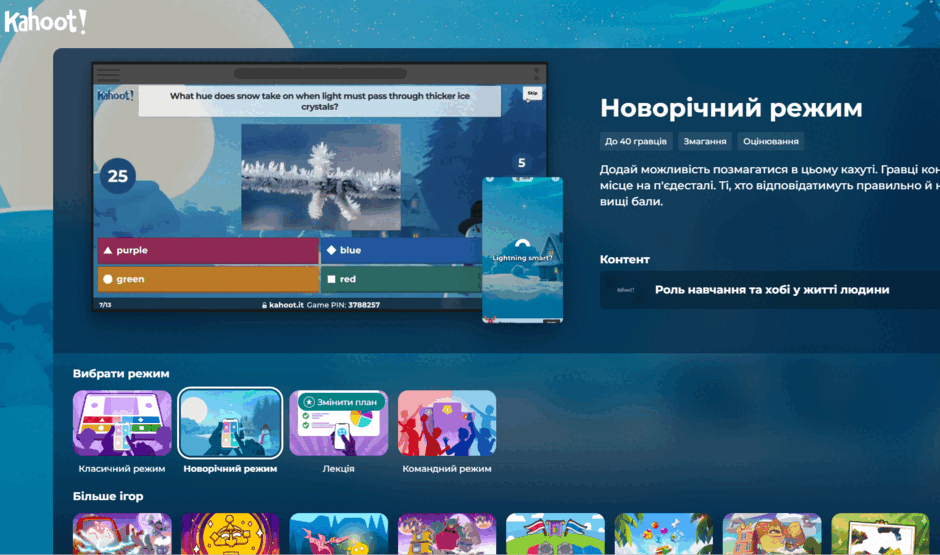Select Лекція mode thumbnail
This screenshot has width=940, height=555.
[x=339, y=423]
